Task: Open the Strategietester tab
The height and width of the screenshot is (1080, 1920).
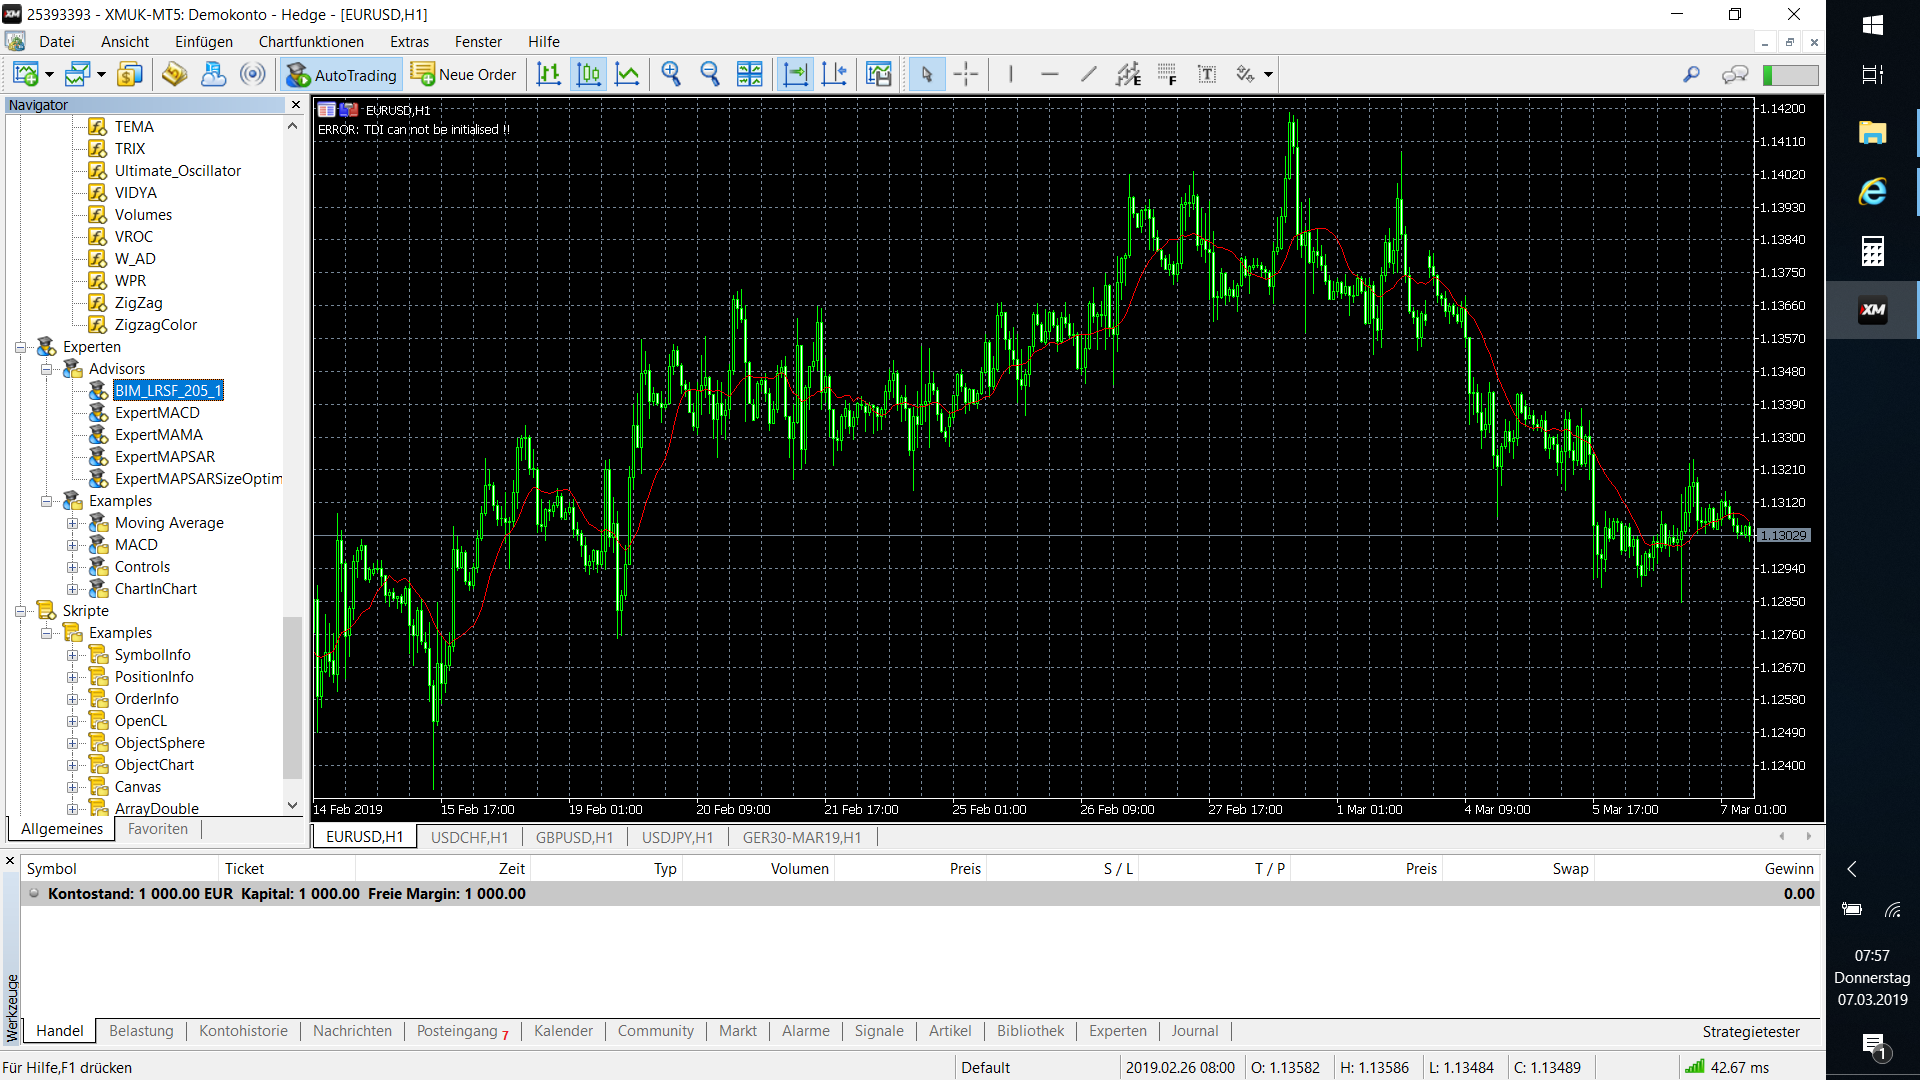Action: point(1751,1032)
